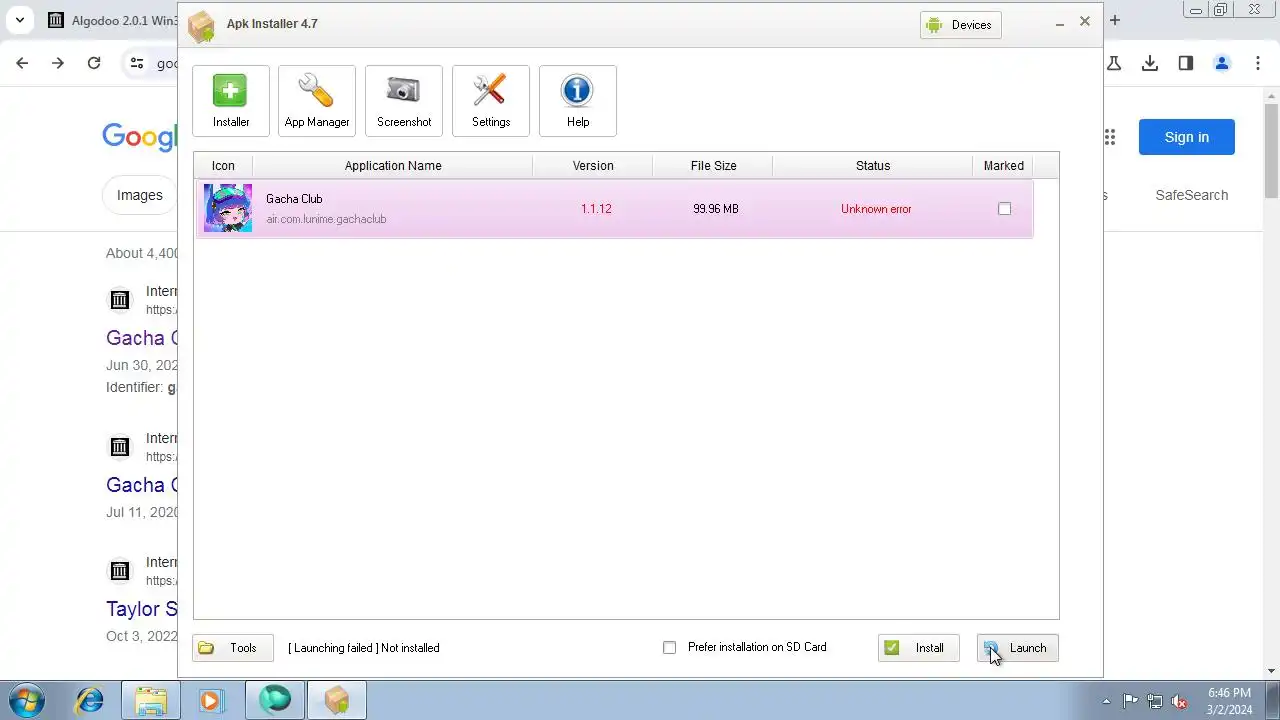Click the Action Center flag tray icon
Viewport: 1280px width, 720px height.
[x=1130, y=701]
